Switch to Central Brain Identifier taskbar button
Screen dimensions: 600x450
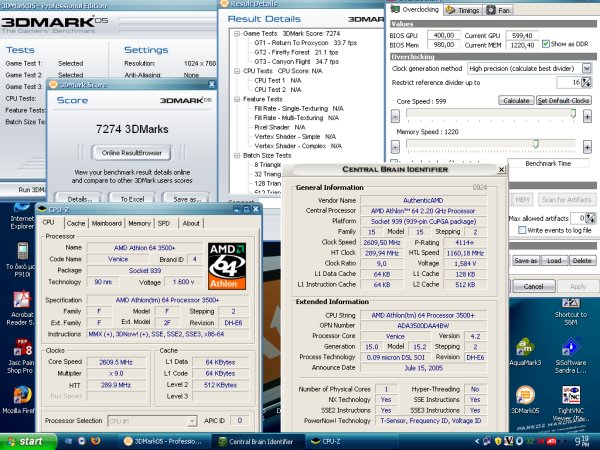click(256, 441)
